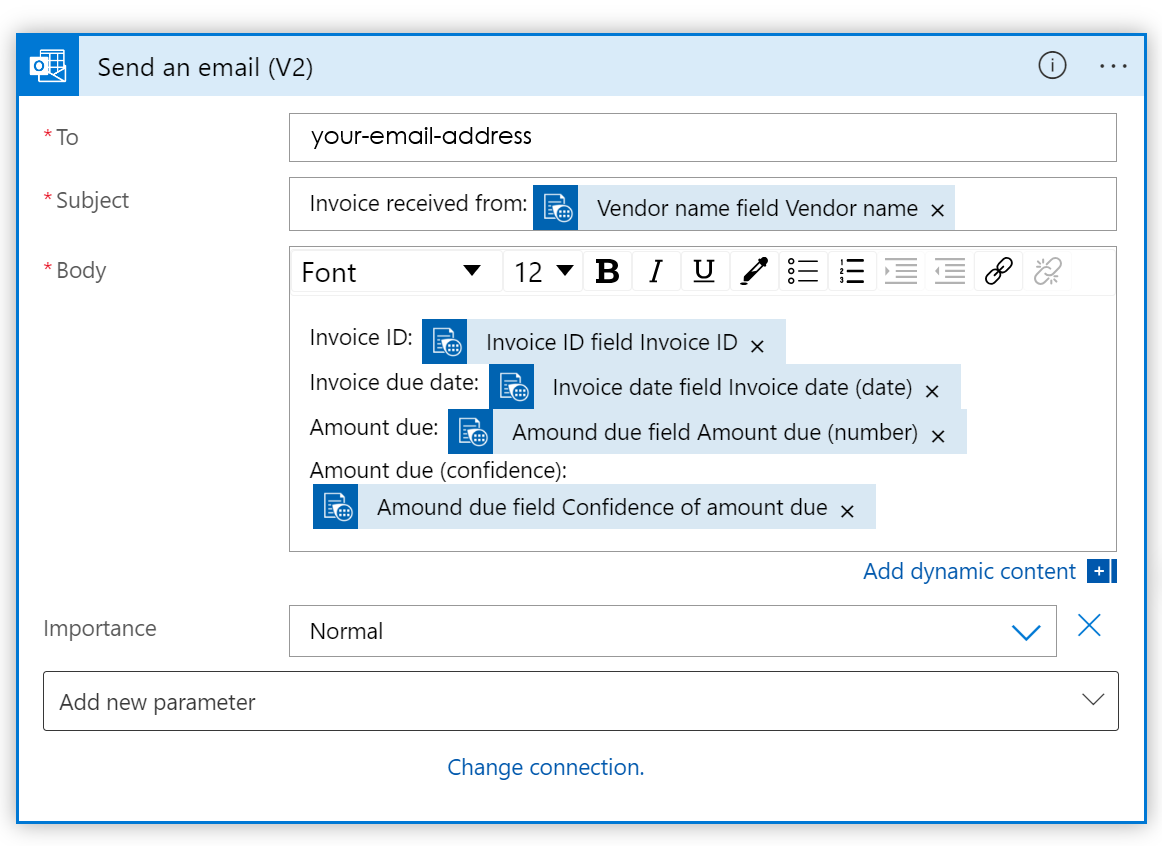Image resolution: width=1162 pixels, height=846 pixels.
Task: Select the Outlook connector icon on the card
Action: click(x=48, y=65)
